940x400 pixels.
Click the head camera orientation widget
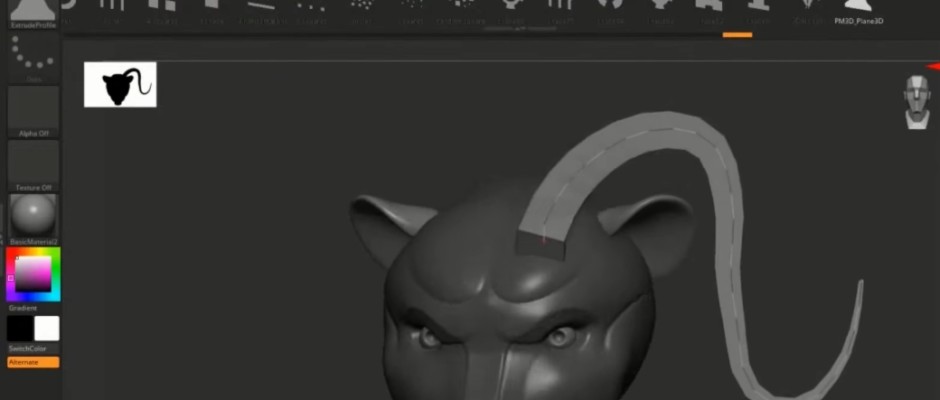click(916, 101)
